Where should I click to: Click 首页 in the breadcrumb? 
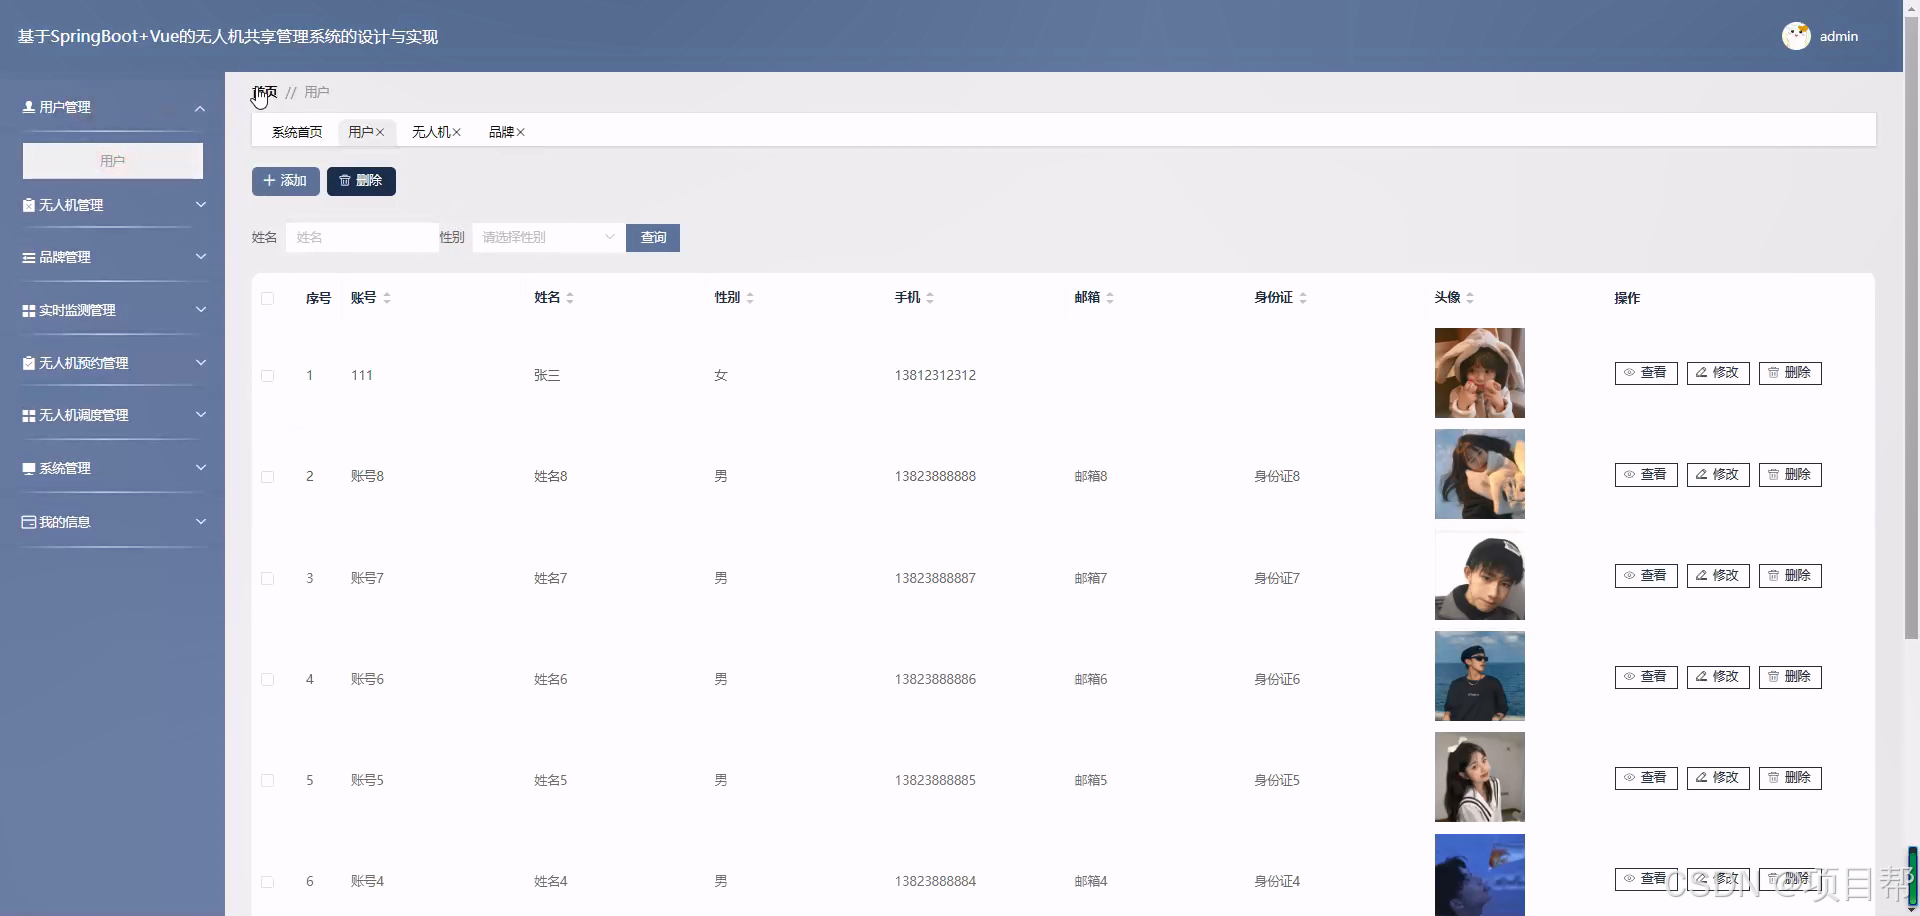point(265,92)
